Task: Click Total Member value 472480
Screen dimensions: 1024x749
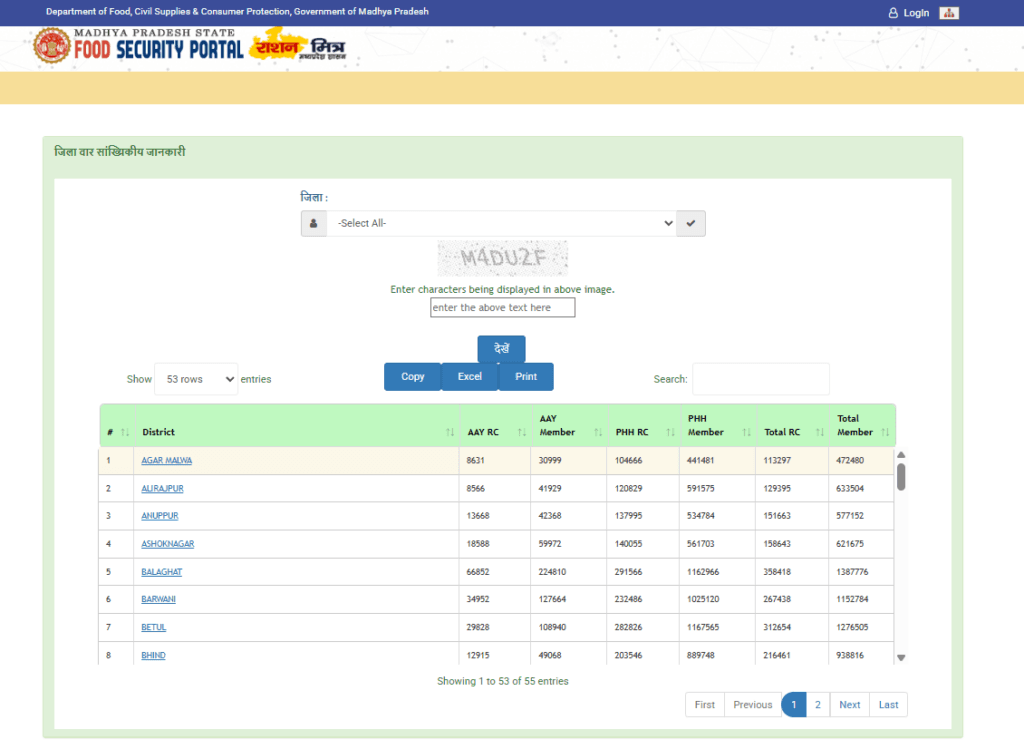Action: pos(850,460)
